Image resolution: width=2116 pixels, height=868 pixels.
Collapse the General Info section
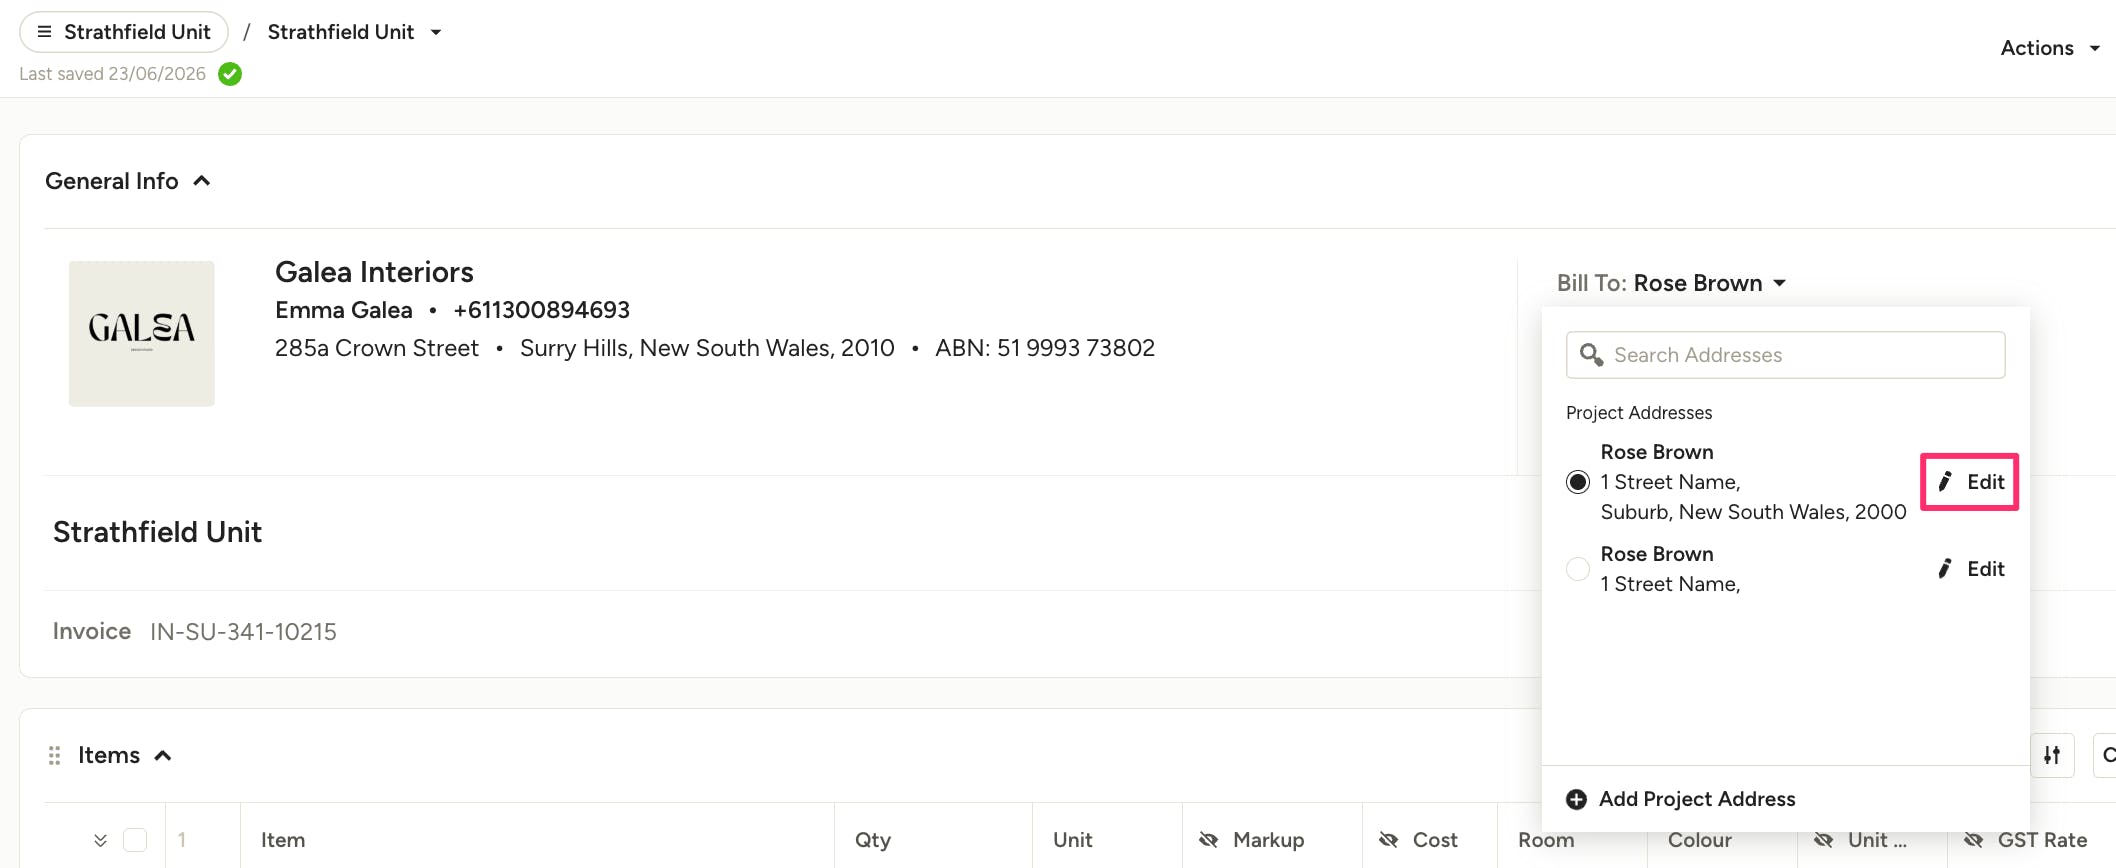point(202,181)
